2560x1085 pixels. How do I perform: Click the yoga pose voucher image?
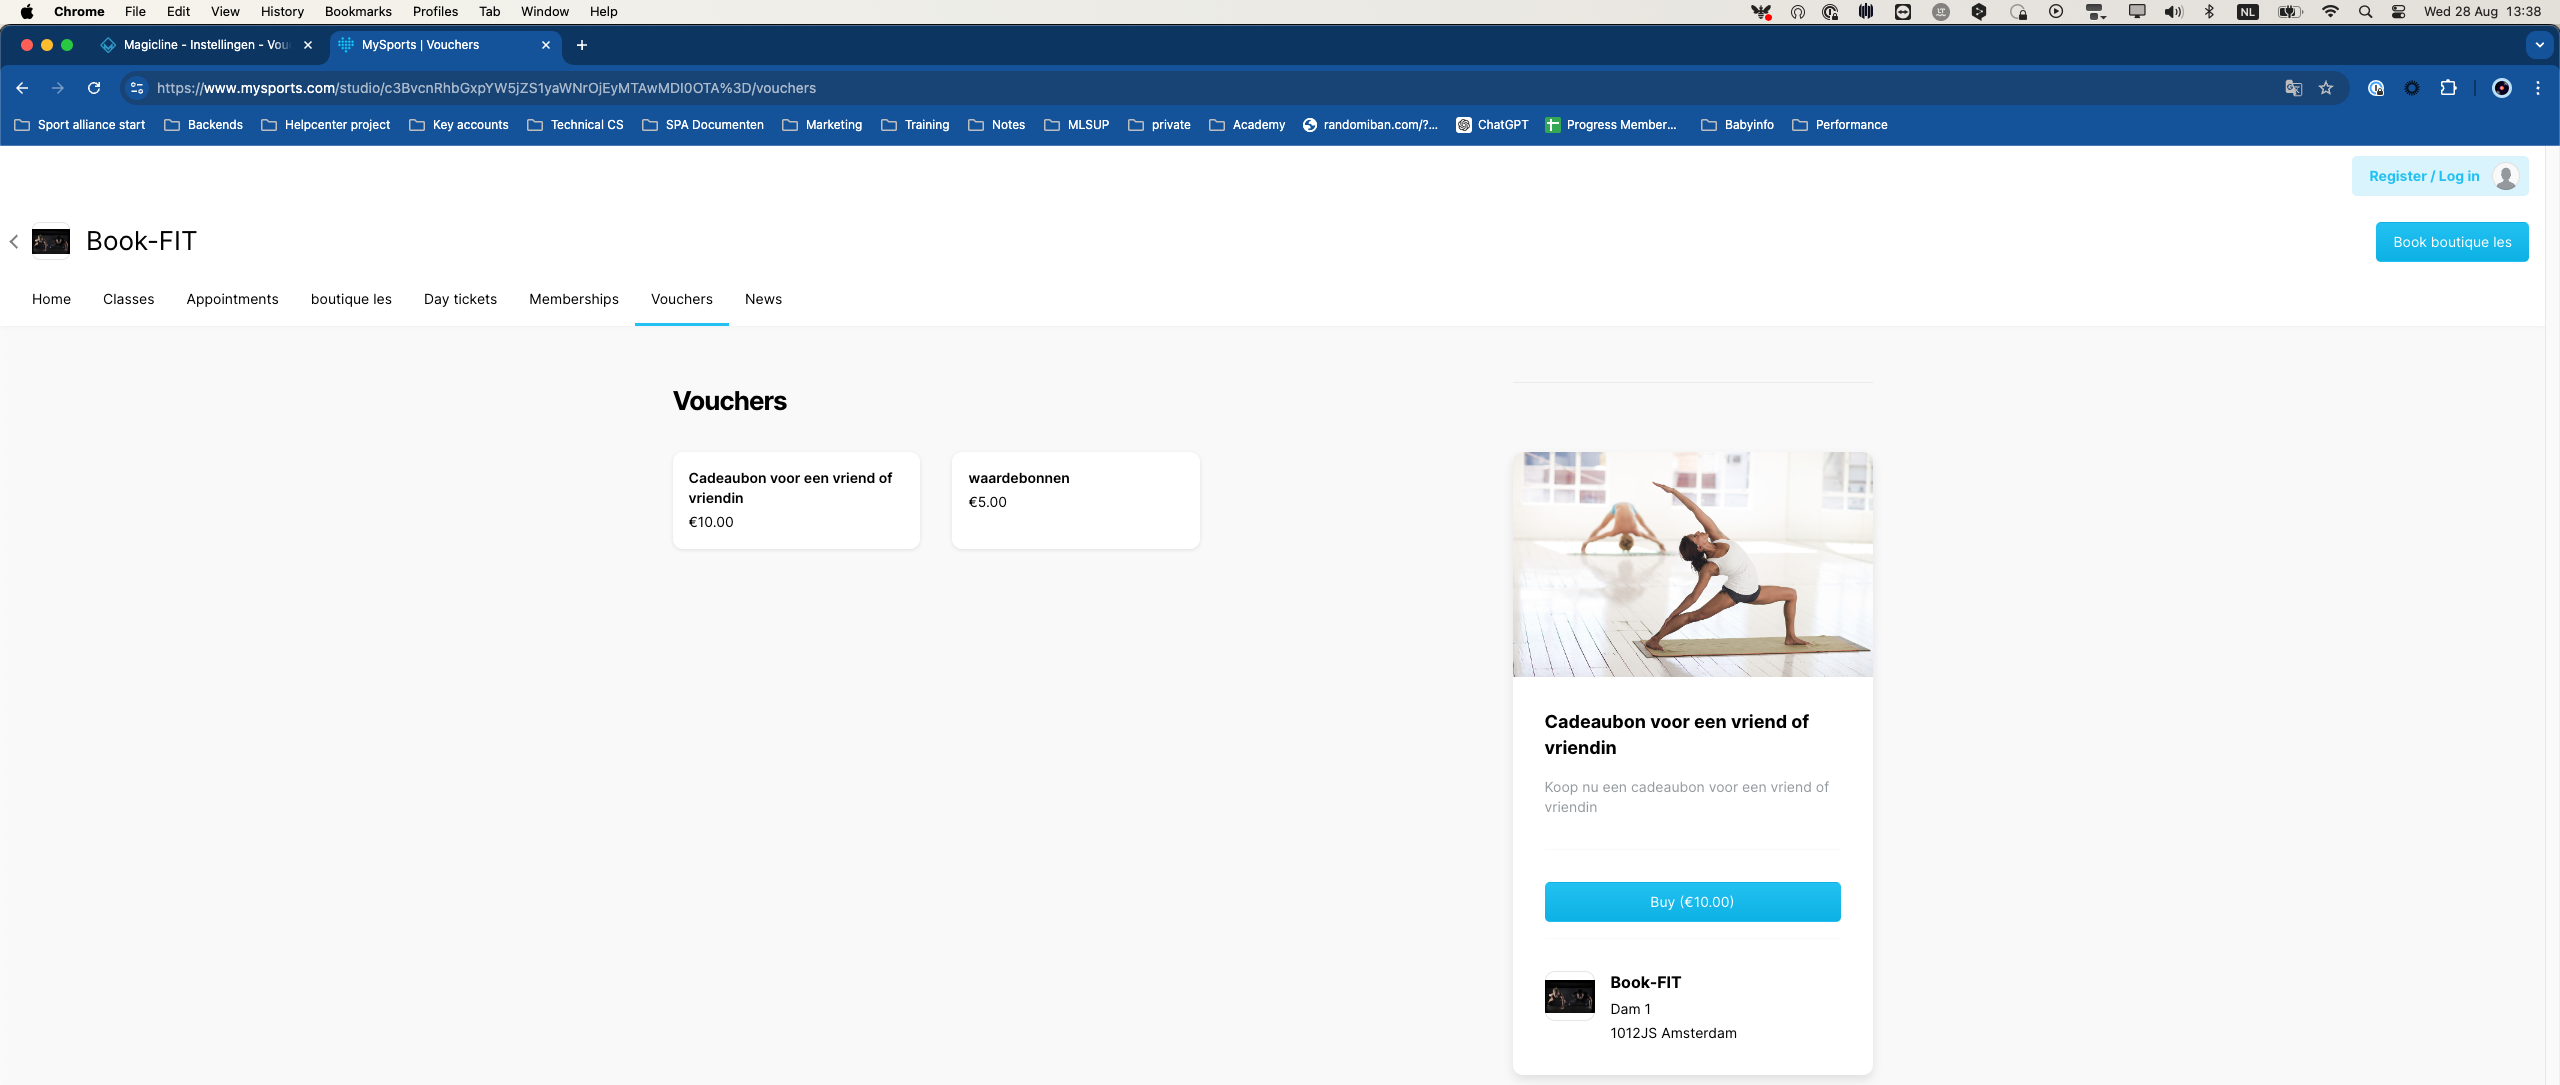click(1692, 564)
